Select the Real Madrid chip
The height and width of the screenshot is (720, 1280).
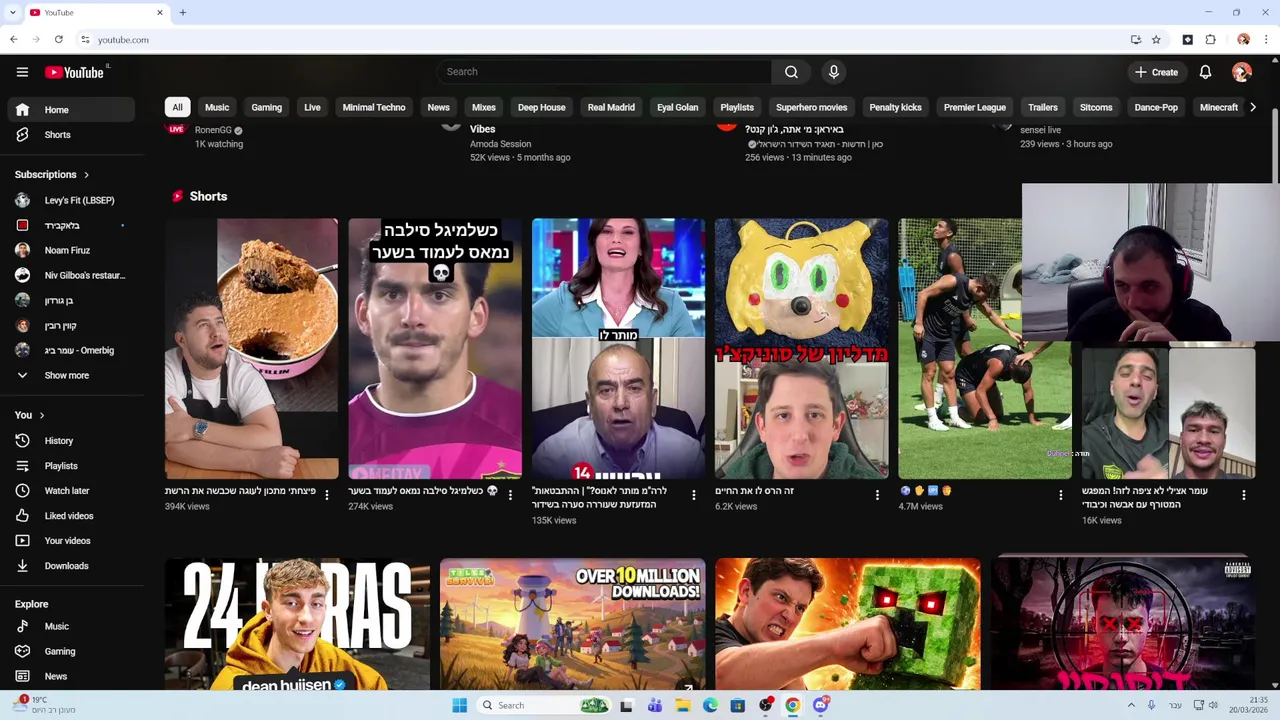click(x=611, y=107)
